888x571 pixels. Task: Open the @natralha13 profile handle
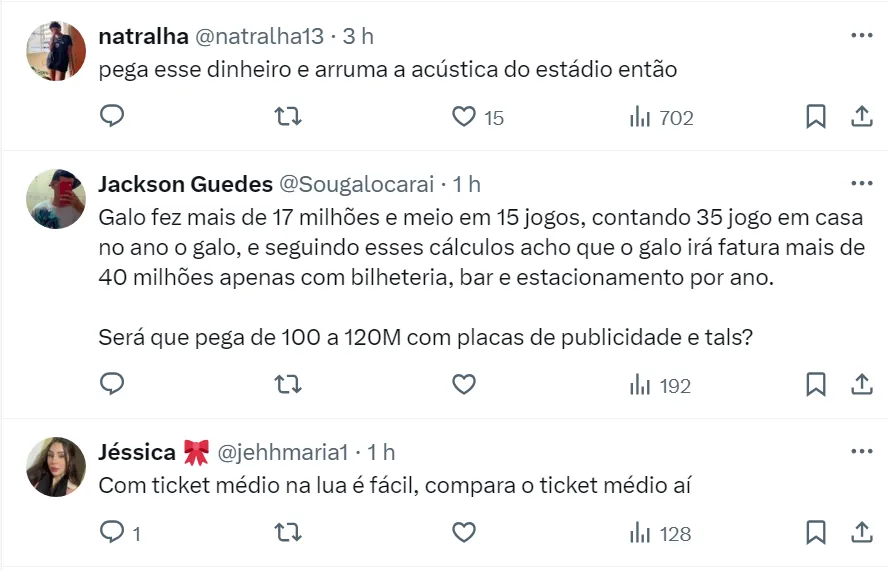coord(258,36)
